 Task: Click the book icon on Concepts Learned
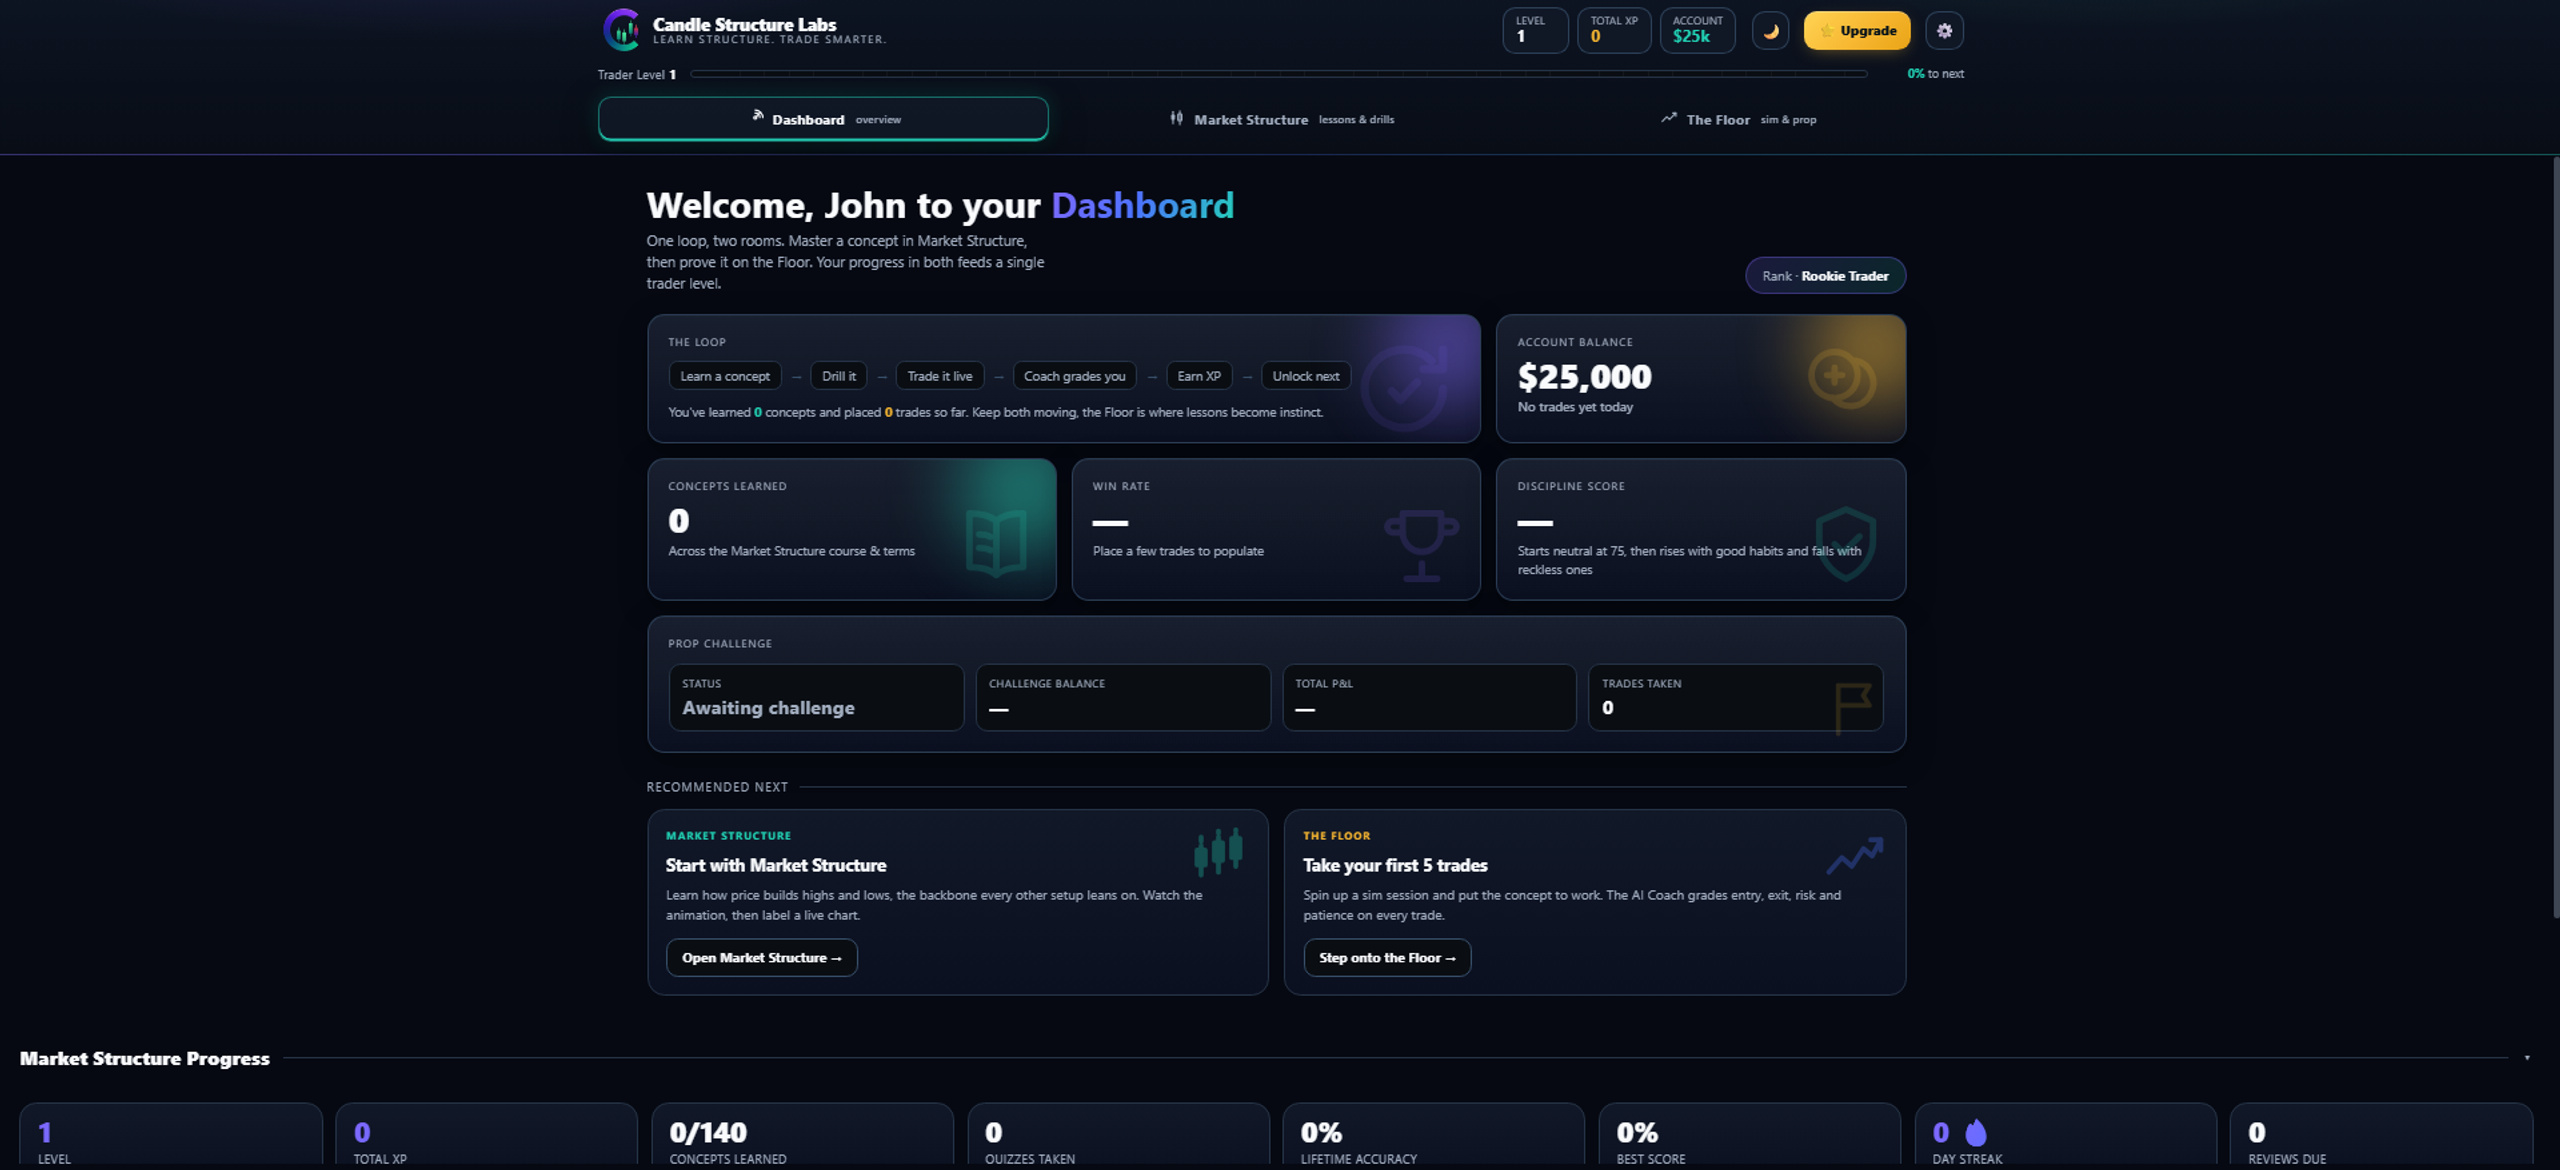[x=996, y=543]
